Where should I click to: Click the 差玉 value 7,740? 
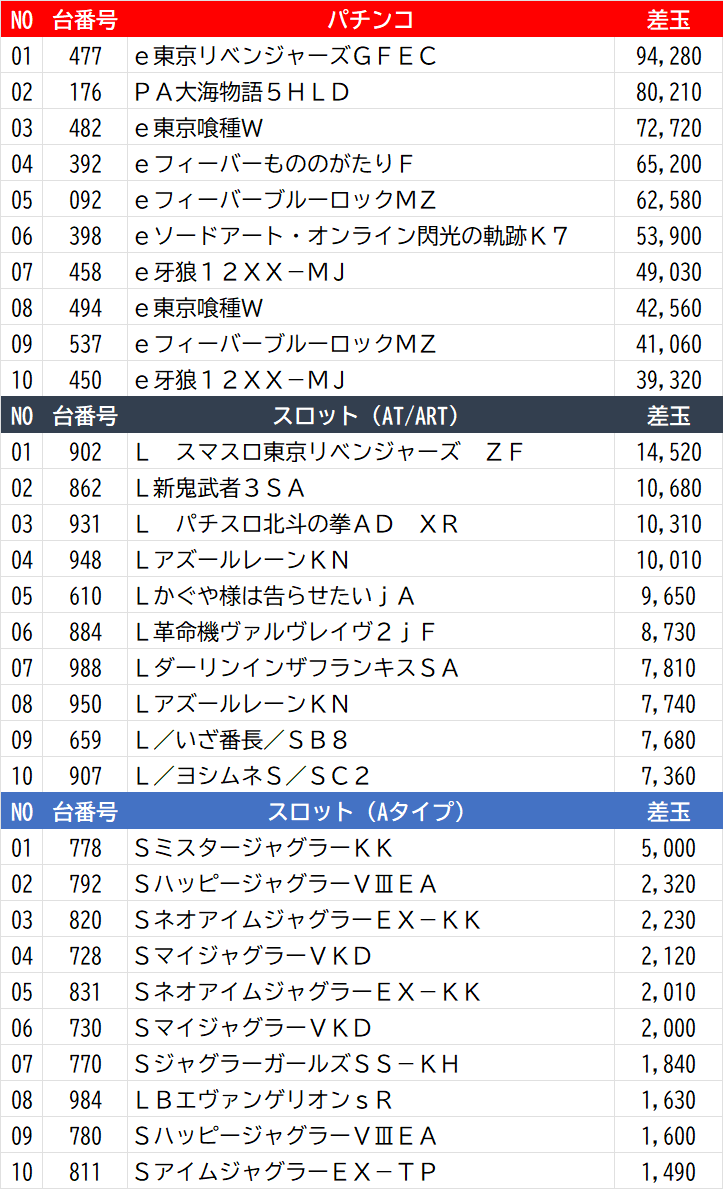668,704
